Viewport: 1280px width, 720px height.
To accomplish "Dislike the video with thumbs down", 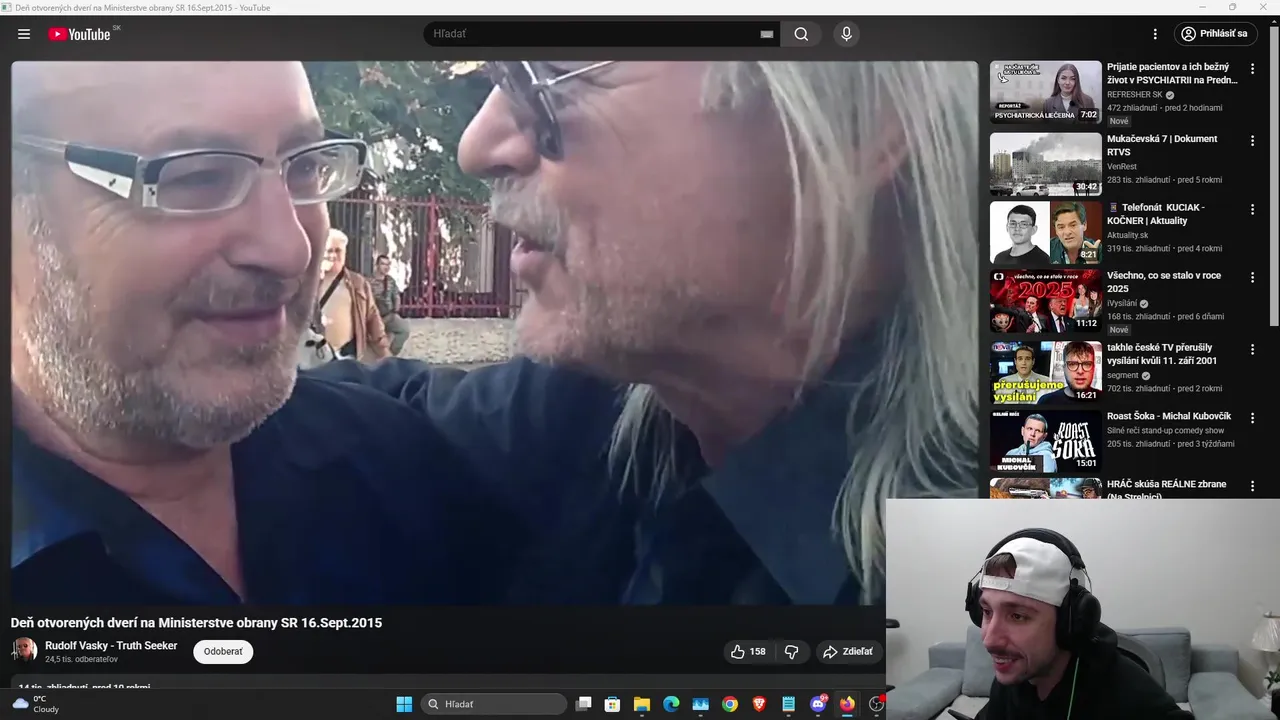I will pyautogui.click(x=792, y=652).
